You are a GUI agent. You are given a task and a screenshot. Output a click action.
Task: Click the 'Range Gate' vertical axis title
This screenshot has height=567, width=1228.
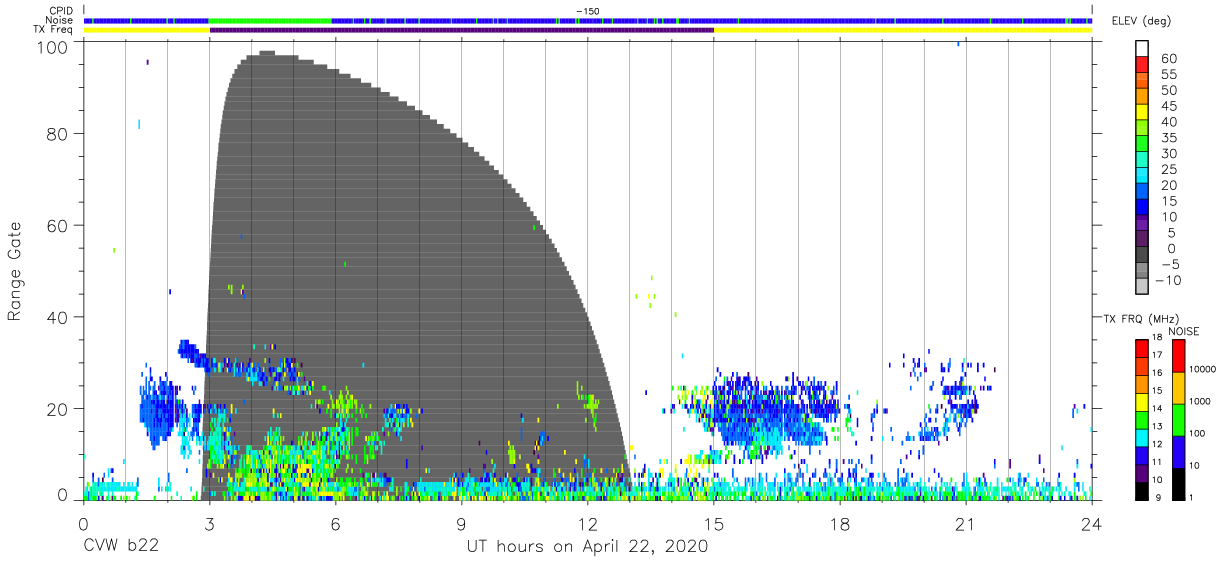(x=15, y=270)
